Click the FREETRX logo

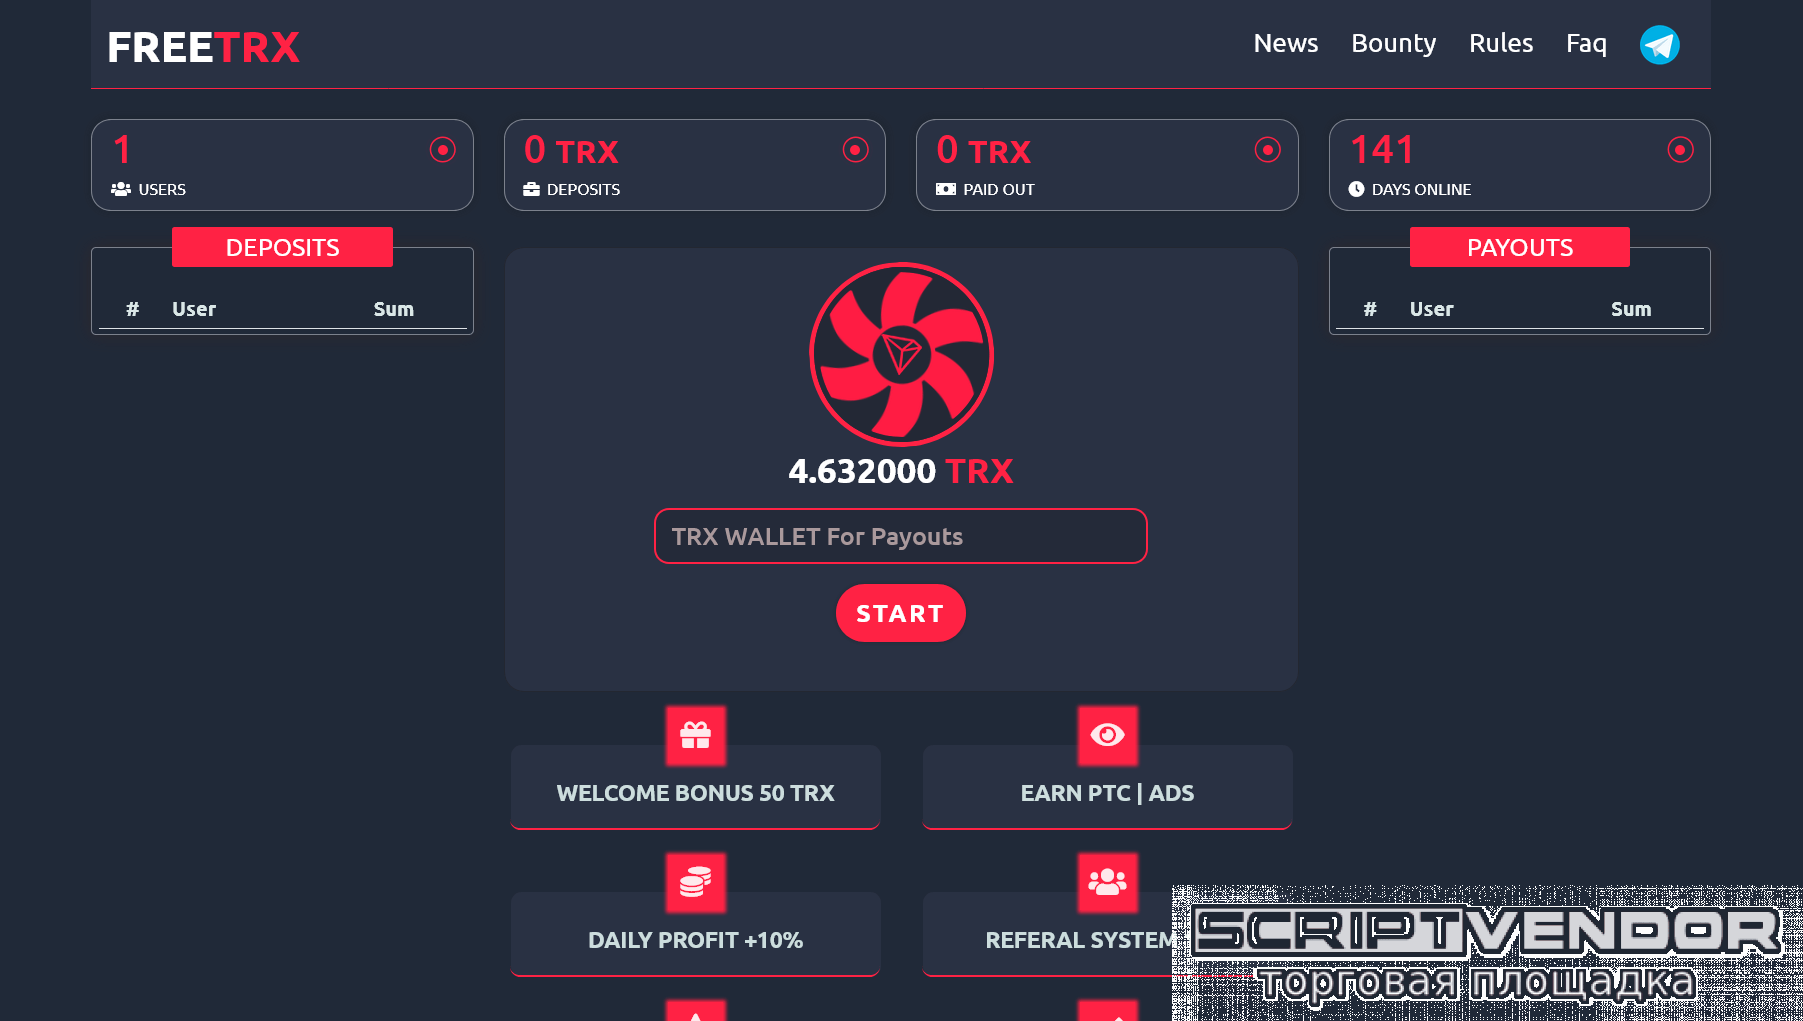tap(203, 47)
